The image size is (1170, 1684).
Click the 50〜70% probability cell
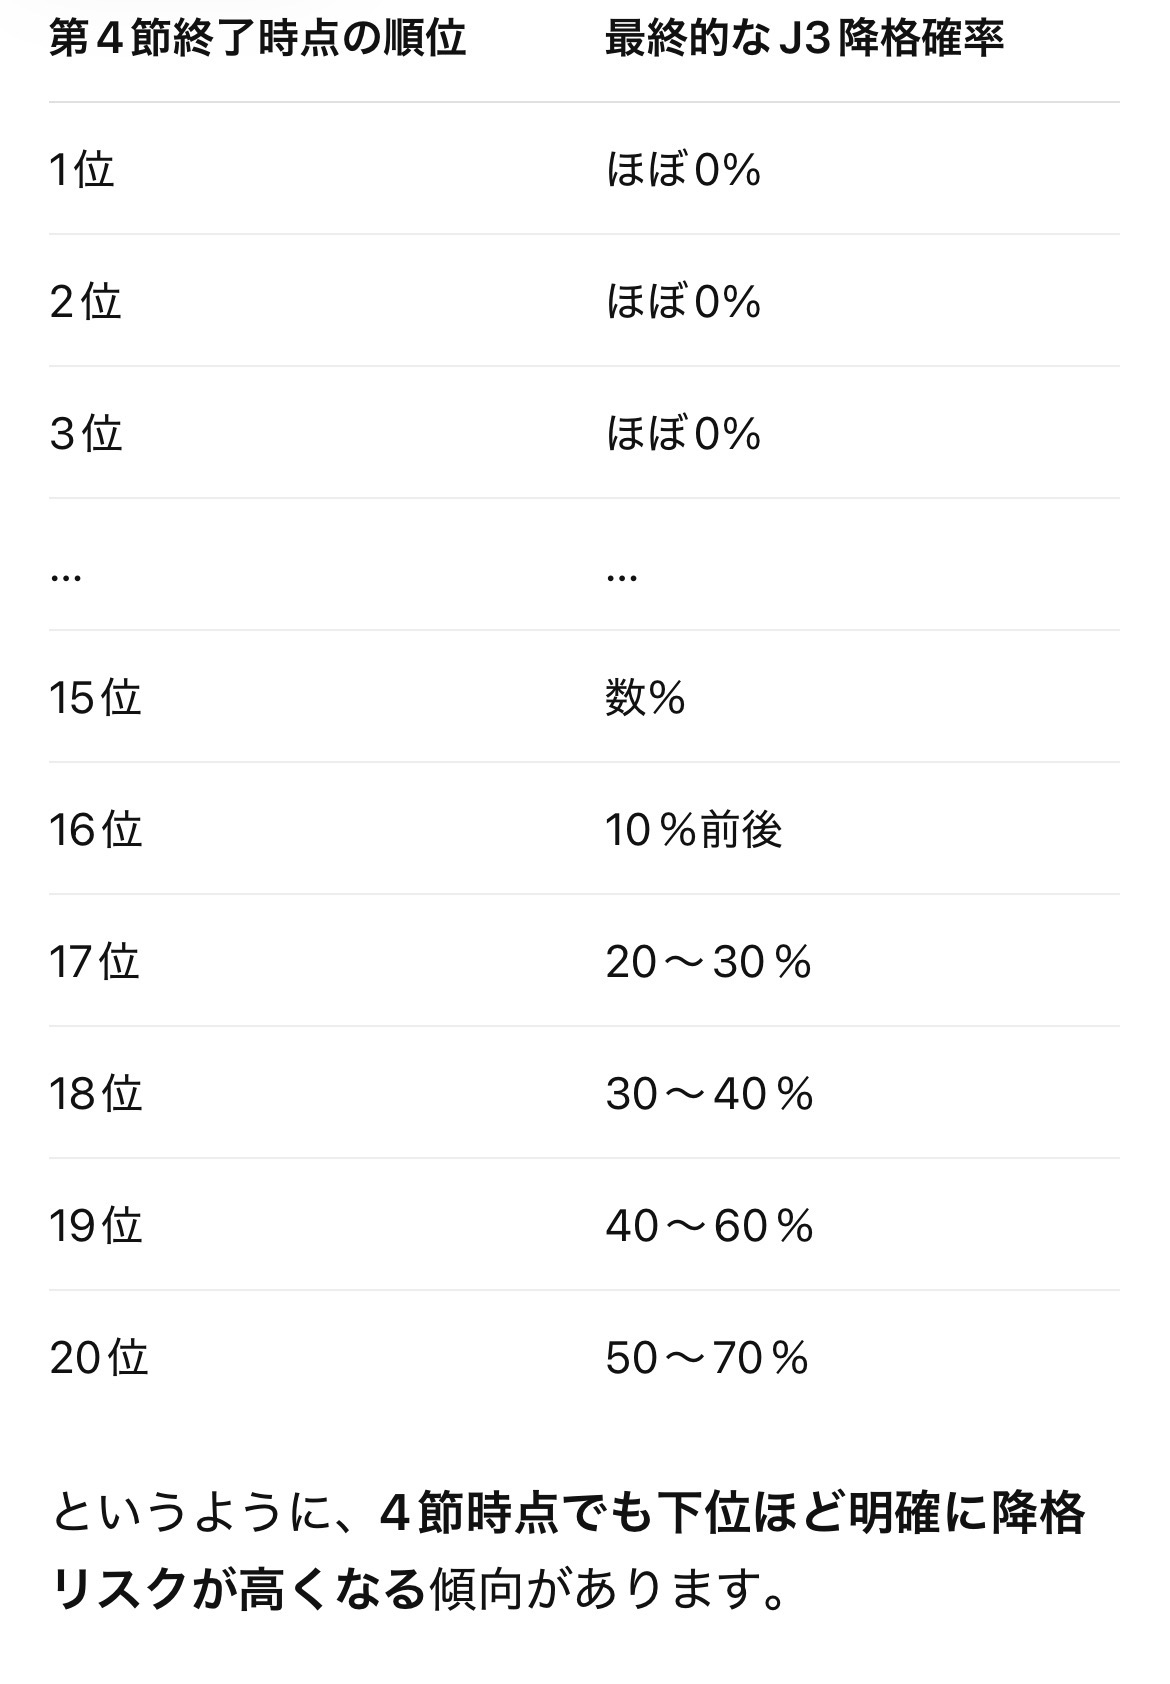click(x=706, y=1357)
